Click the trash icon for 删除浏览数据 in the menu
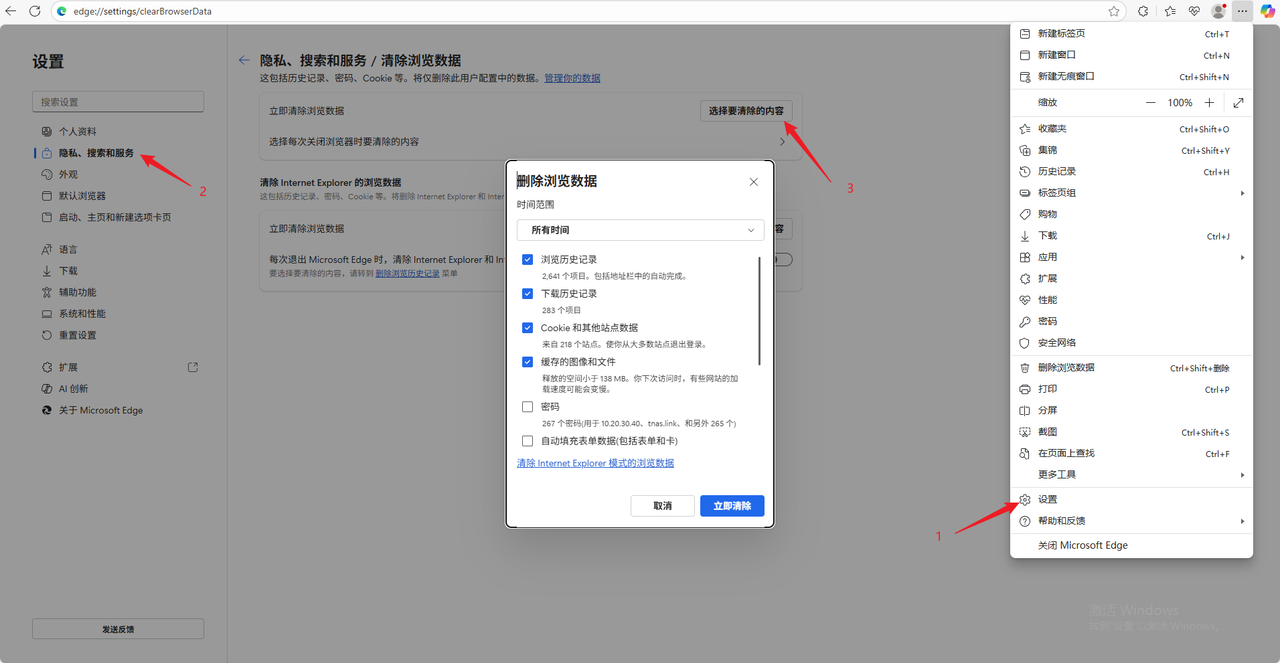1280x663 pixels. (1024, 368)
